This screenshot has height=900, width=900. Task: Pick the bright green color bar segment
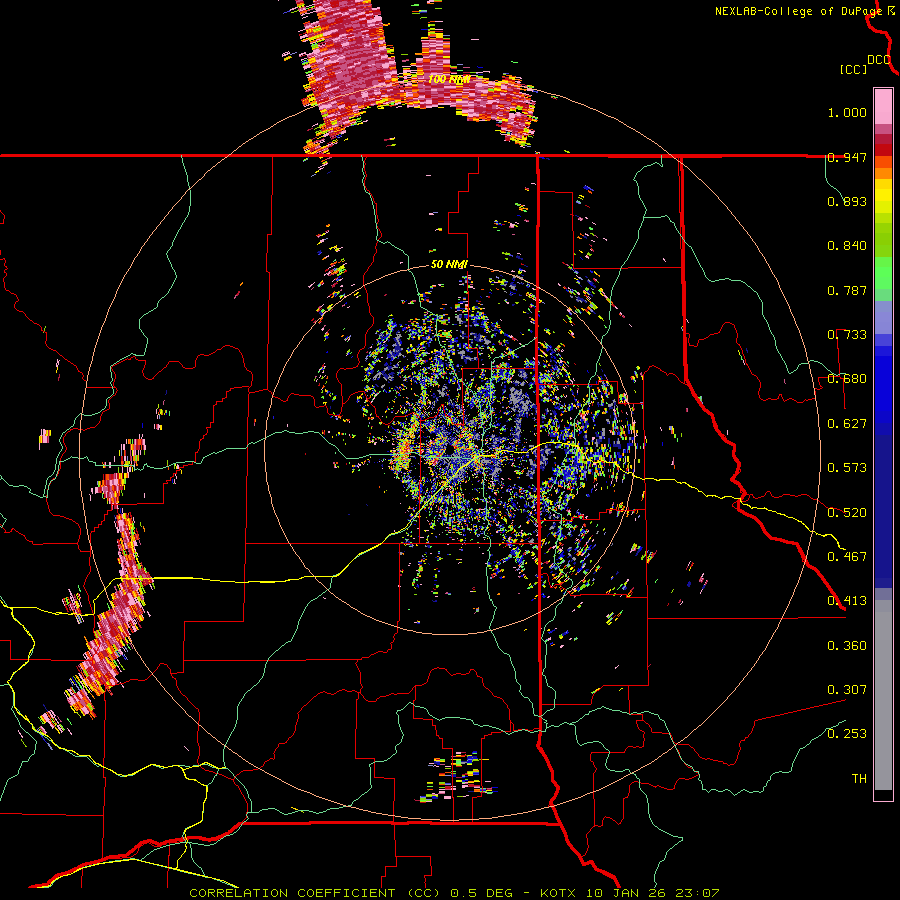[883, 273]
